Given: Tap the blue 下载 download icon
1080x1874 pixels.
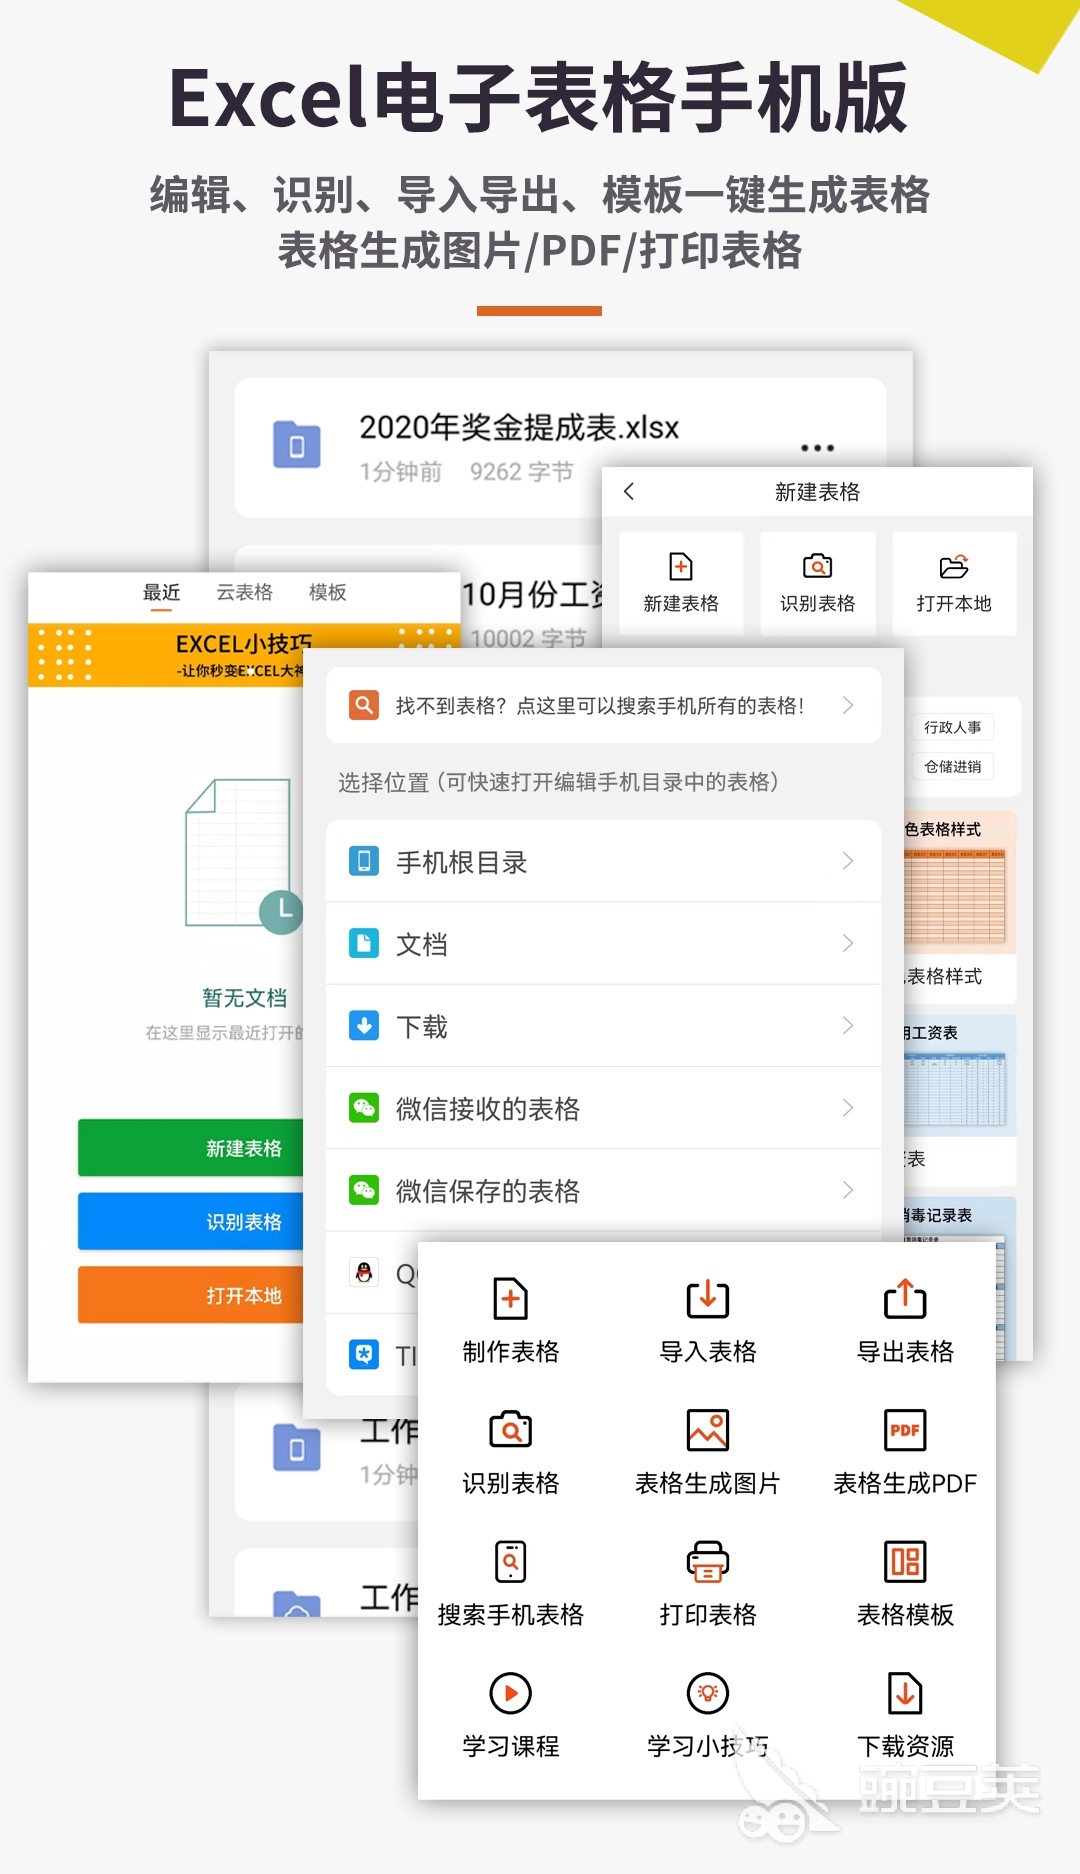Looking at the screenshot, I should pyautogui.click(x=364, y=1025).
